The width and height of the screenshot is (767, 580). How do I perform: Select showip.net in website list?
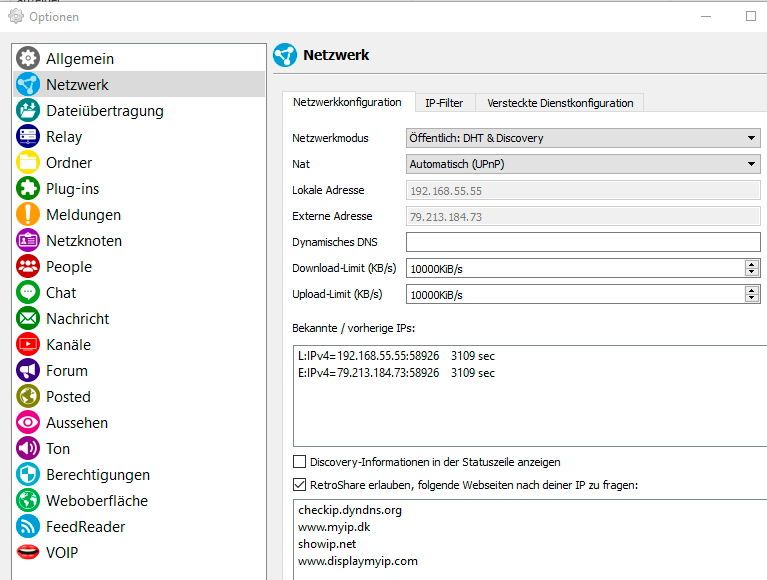pos(327,544)
